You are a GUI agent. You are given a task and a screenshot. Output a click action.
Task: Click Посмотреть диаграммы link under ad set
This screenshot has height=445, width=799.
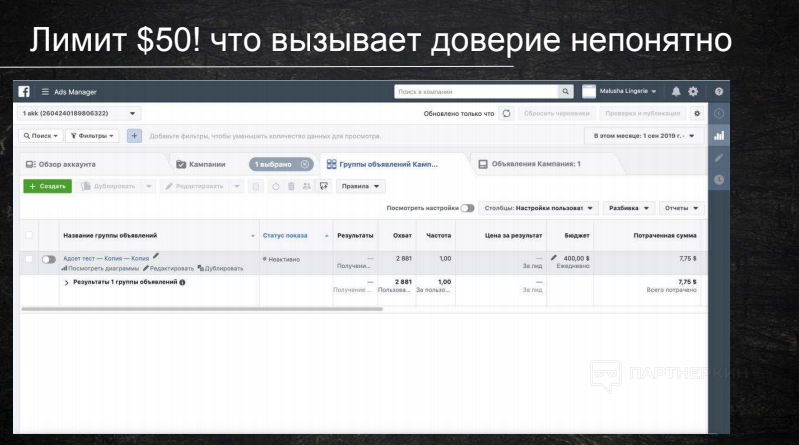100,268
